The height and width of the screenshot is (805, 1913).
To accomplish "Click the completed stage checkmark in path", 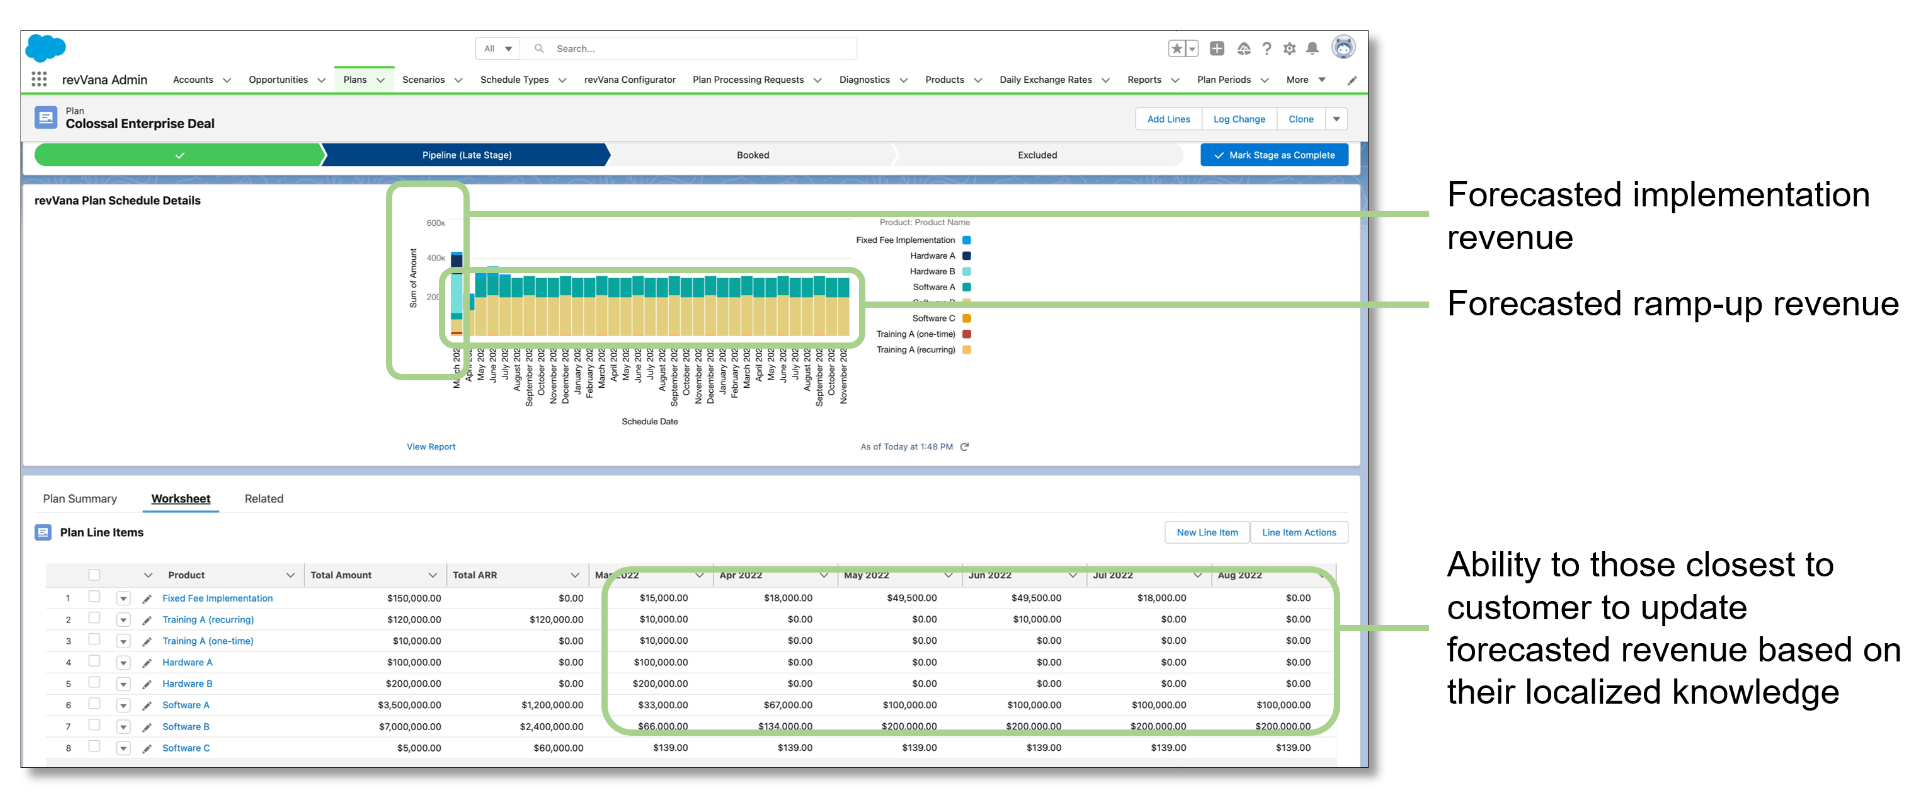I will [180, 155].
